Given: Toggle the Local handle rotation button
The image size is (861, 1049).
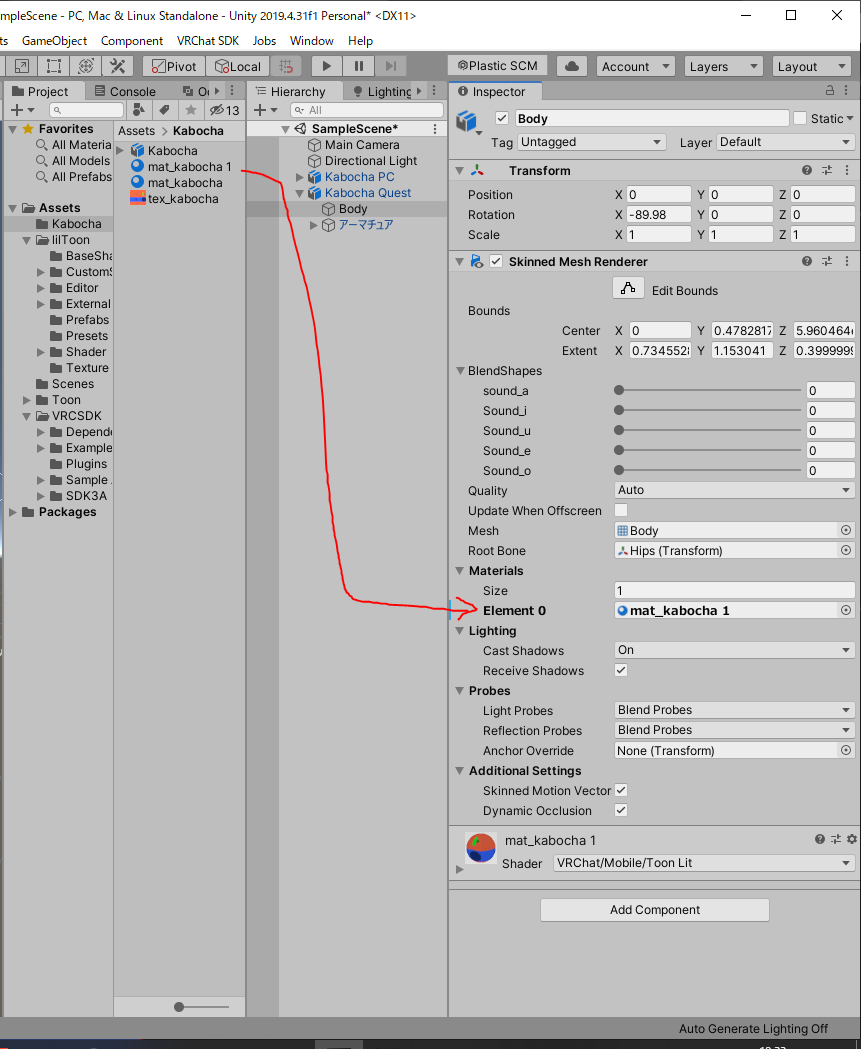Looking at the screenshot, I should point(237,66).
